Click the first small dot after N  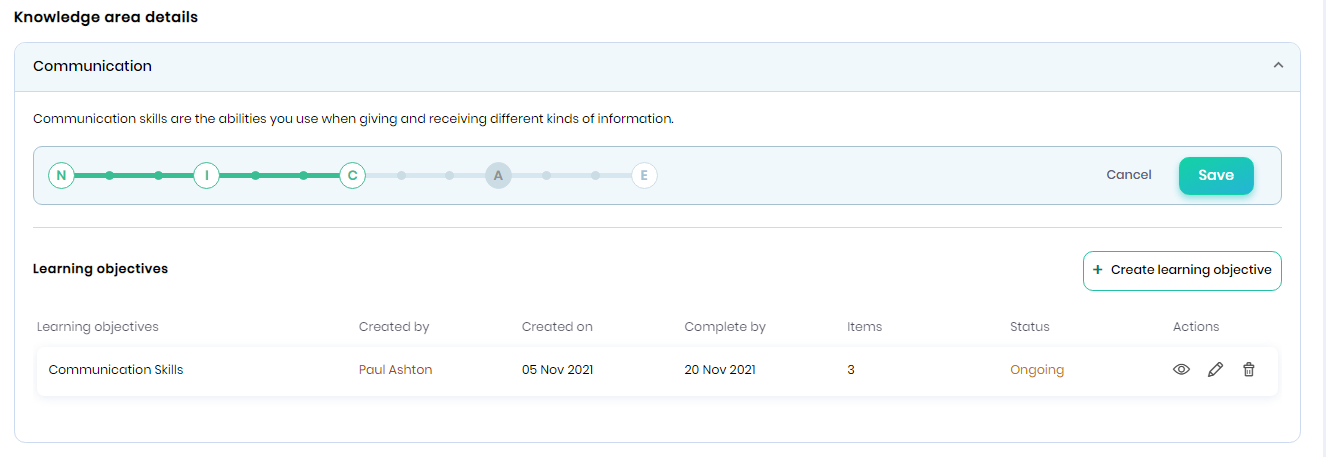point(110,176)
